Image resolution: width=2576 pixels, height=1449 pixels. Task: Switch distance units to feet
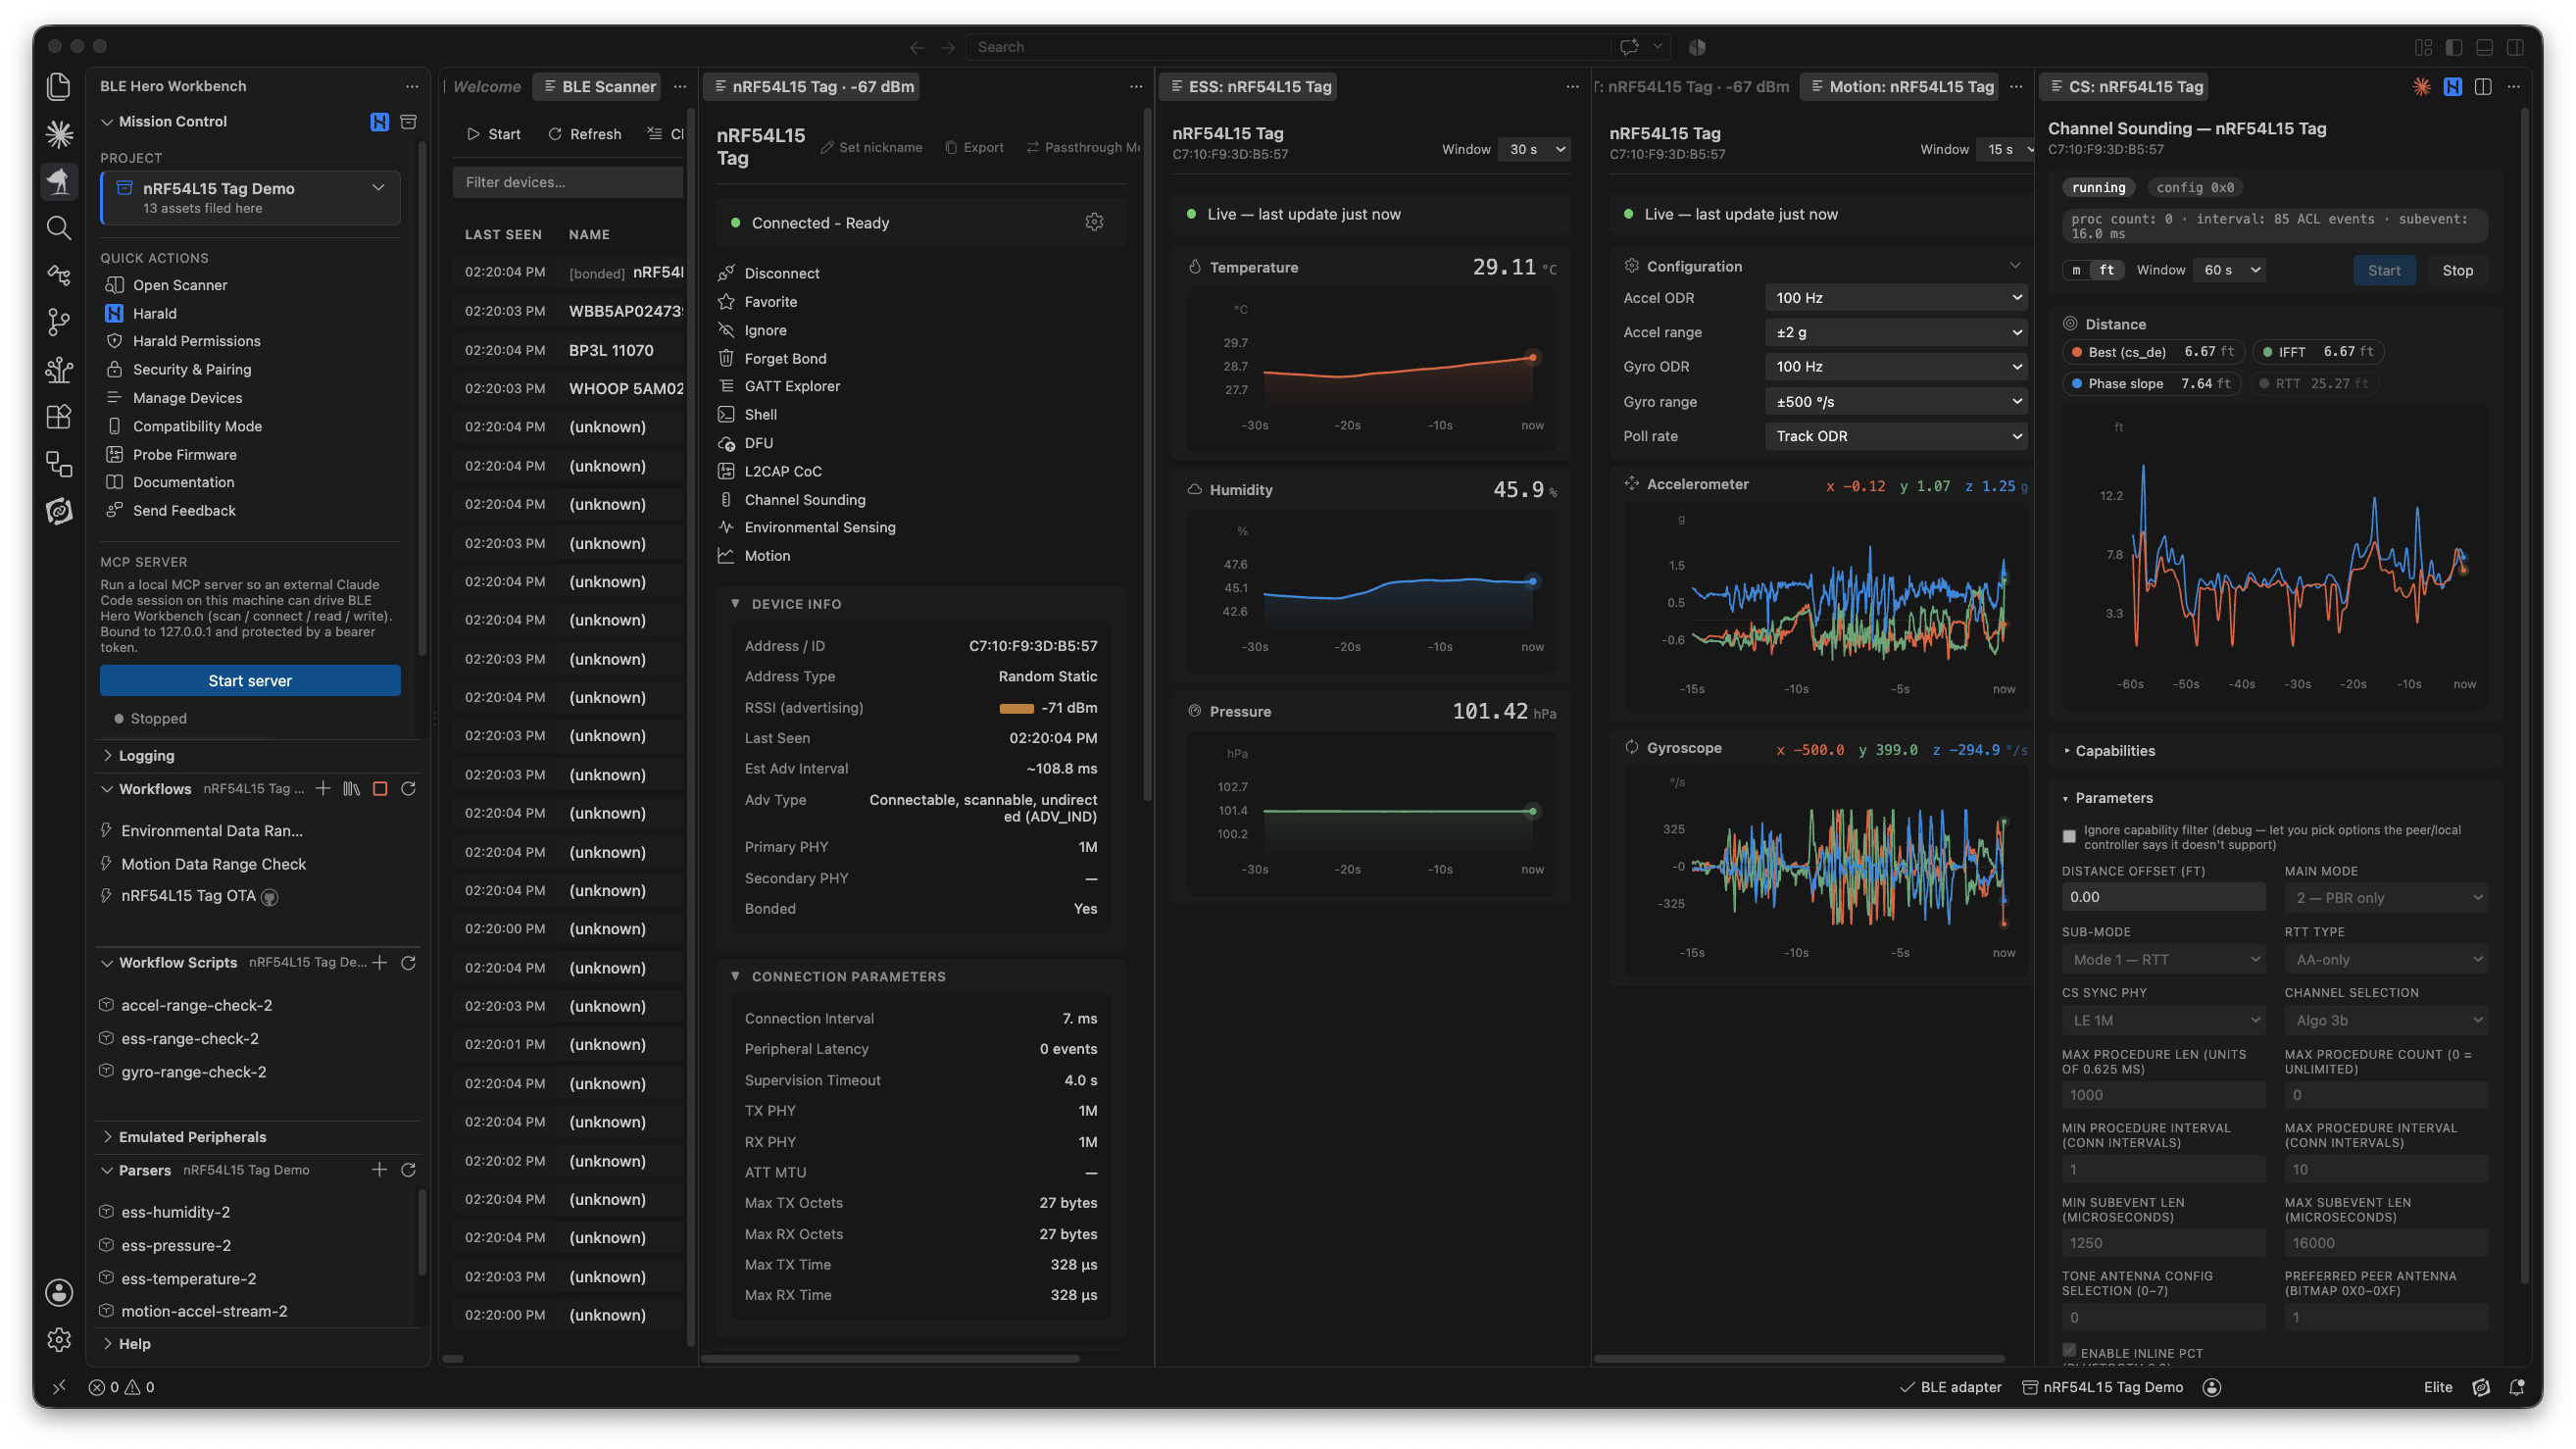tap(2106, 270)
